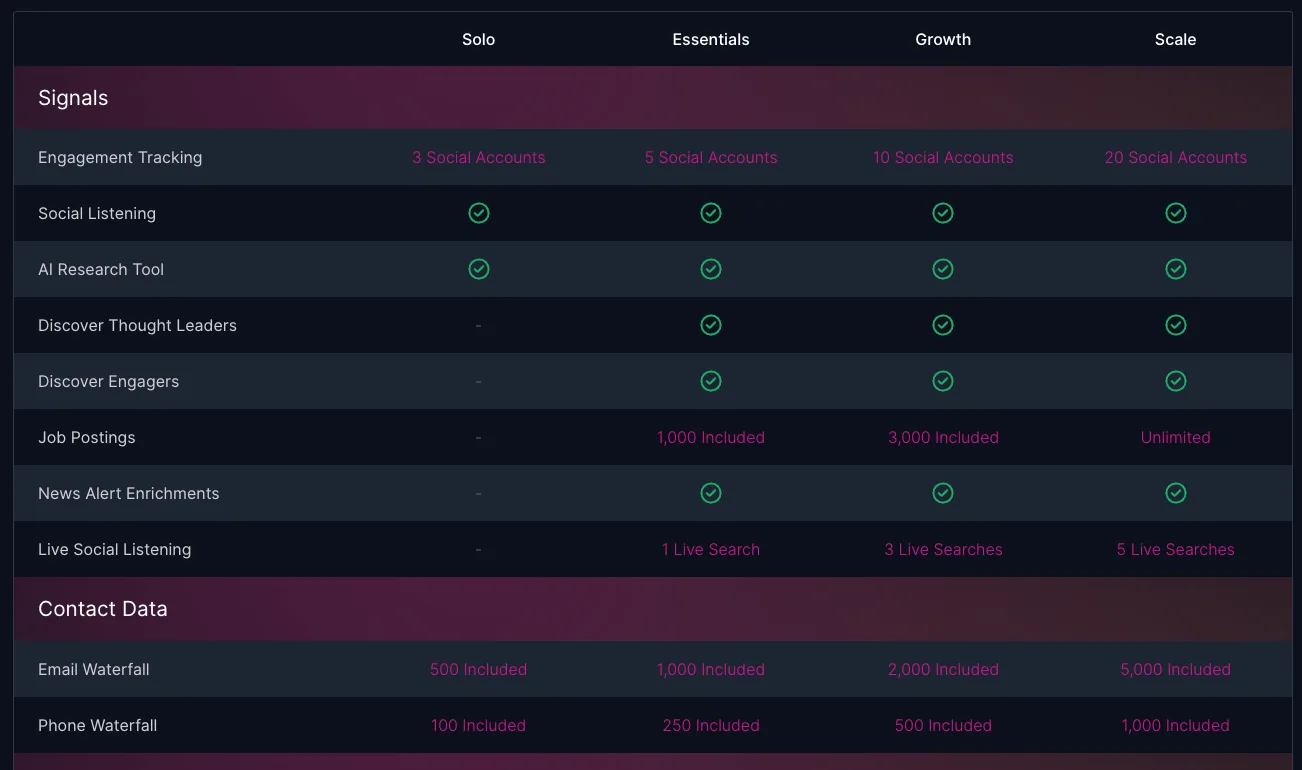
Task: Click Phone Waterfall 500 Included value
Action: click(x=943, y=725)
